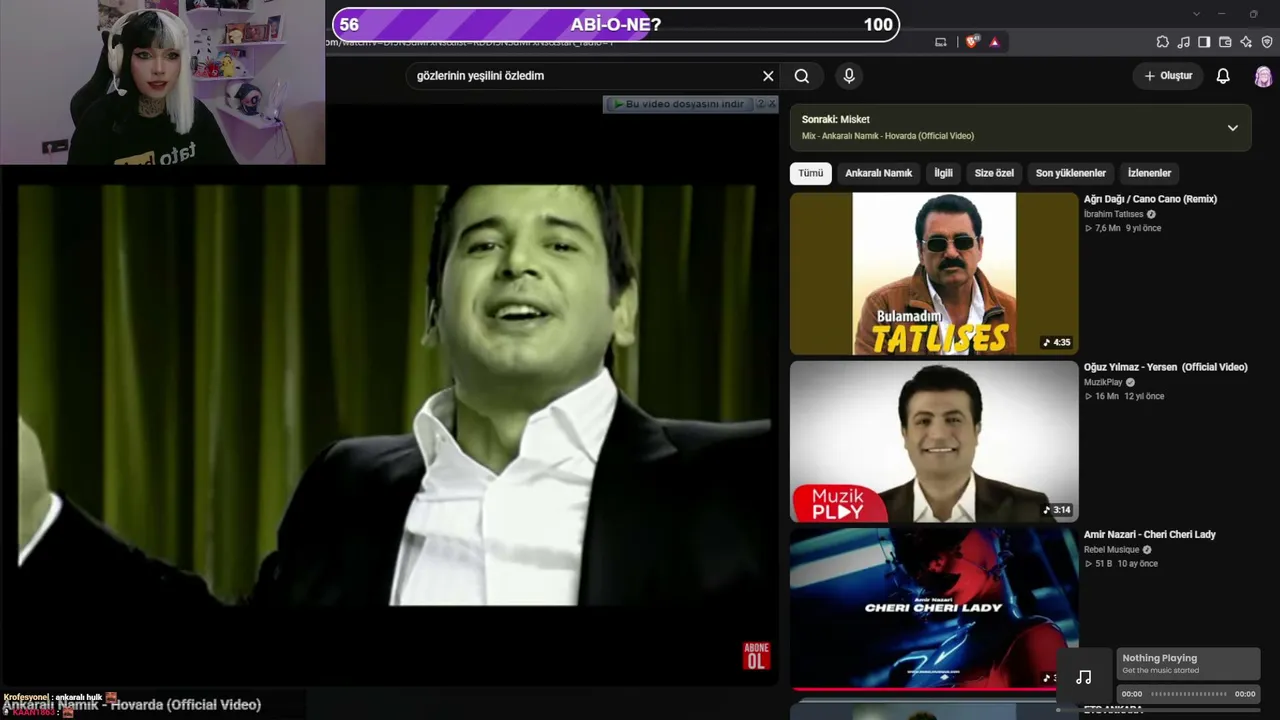Select the Tümü filter chip
1280x720 pixels.
tap(811, 173)
